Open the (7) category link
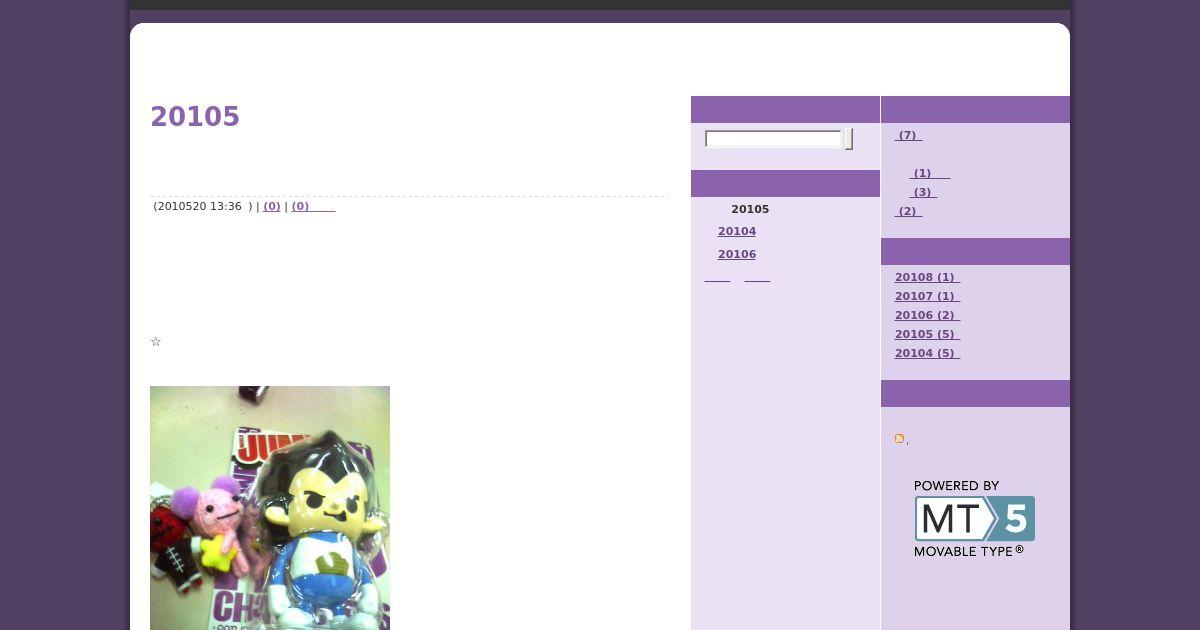Viewport: 1200px width, 630px height. tap(908, 135)
